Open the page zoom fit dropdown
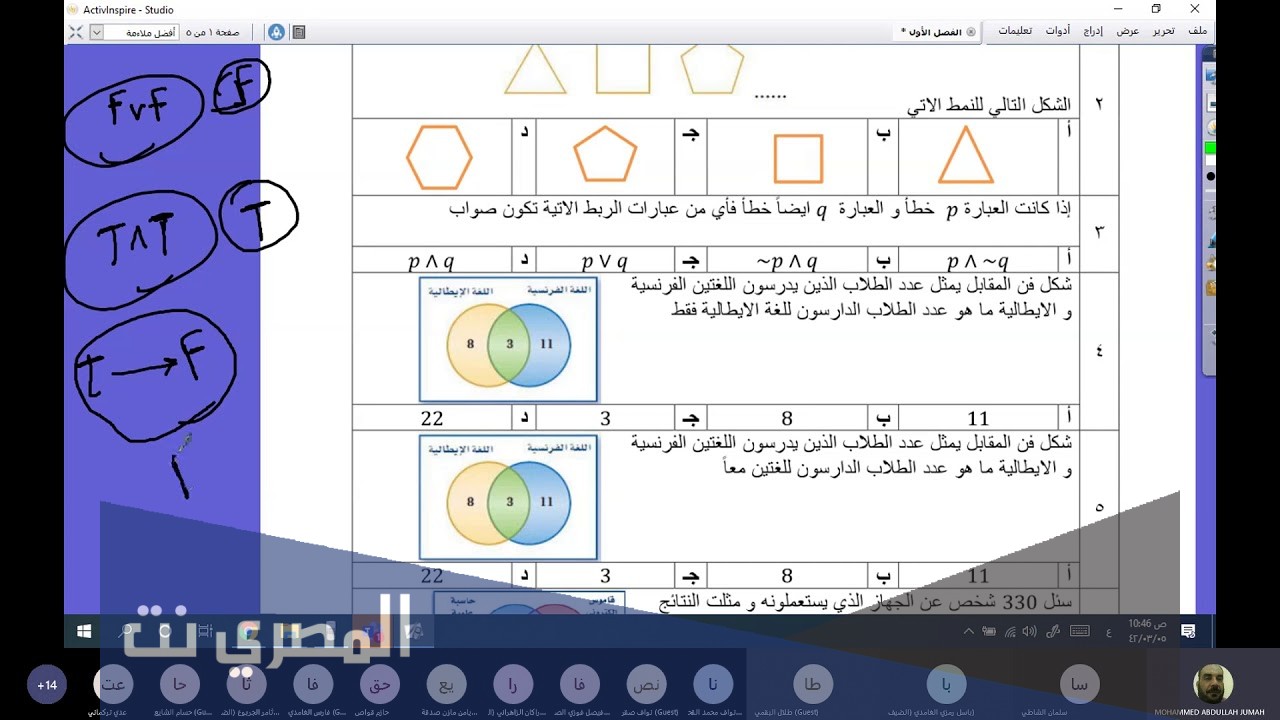This screenshot has height=720, width=1280. point(97,32)
